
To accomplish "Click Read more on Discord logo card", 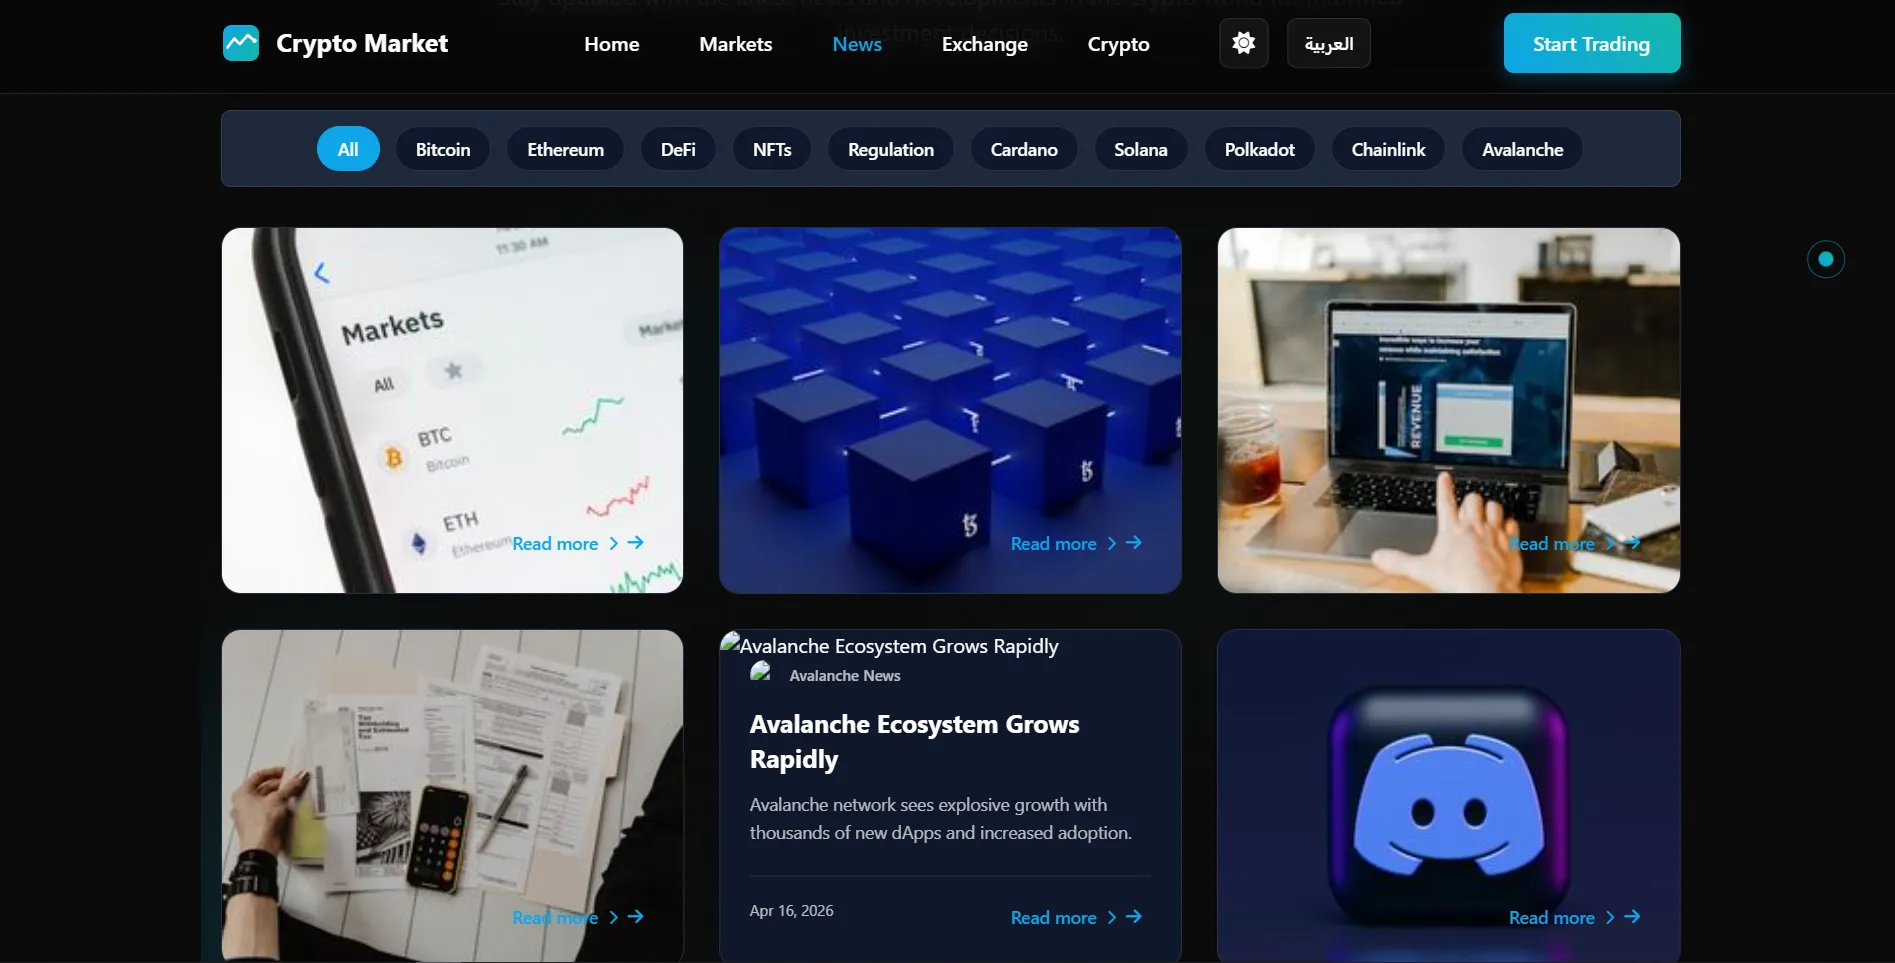I will click(x=1552, y=918).
